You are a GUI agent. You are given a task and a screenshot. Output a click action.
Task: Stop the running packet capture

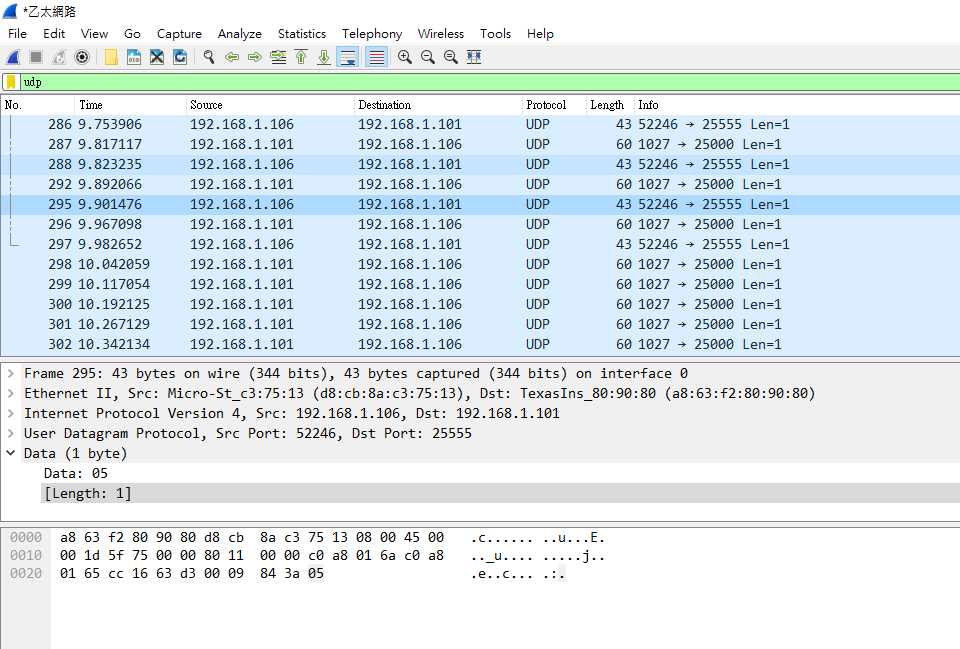point(36,57)
